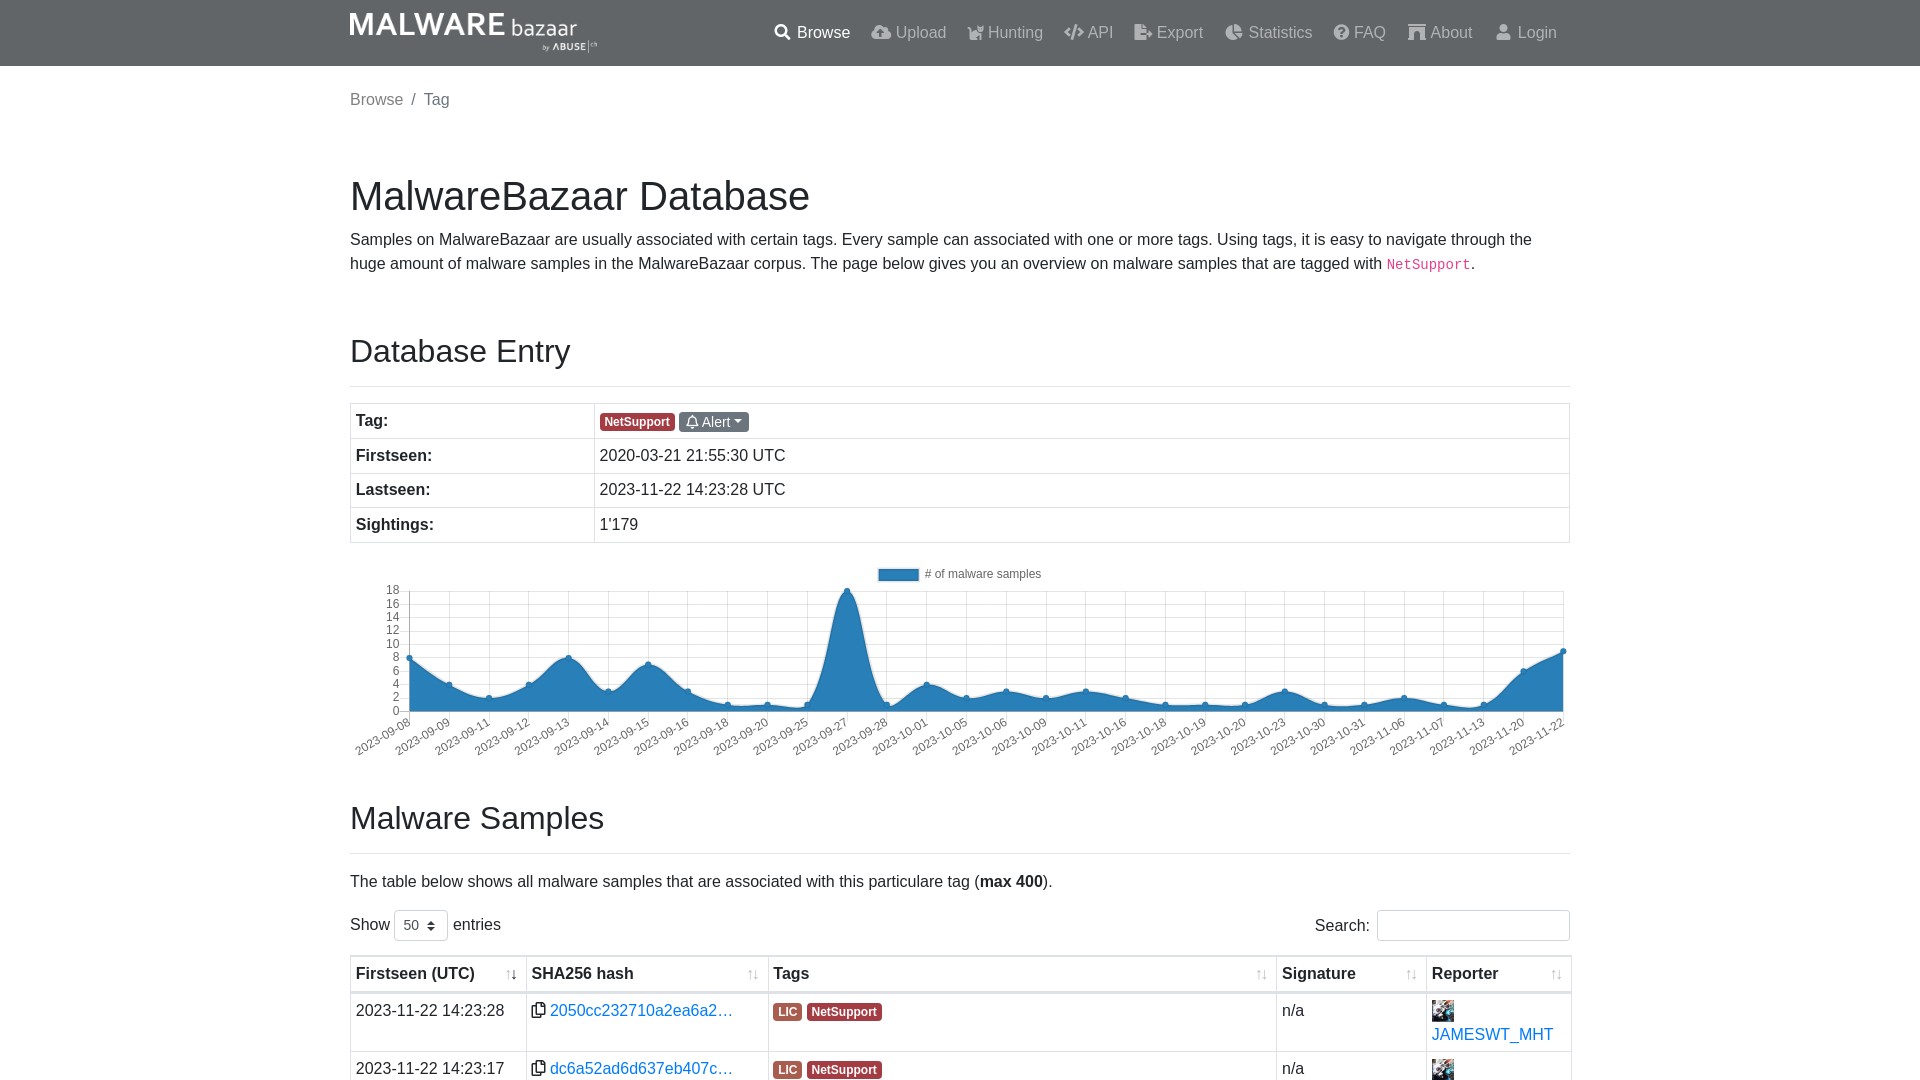The width and height of the screenshot is (1920, 1080).
Task: Go to the Browse breadcrumb link
Action: [376, 100]
